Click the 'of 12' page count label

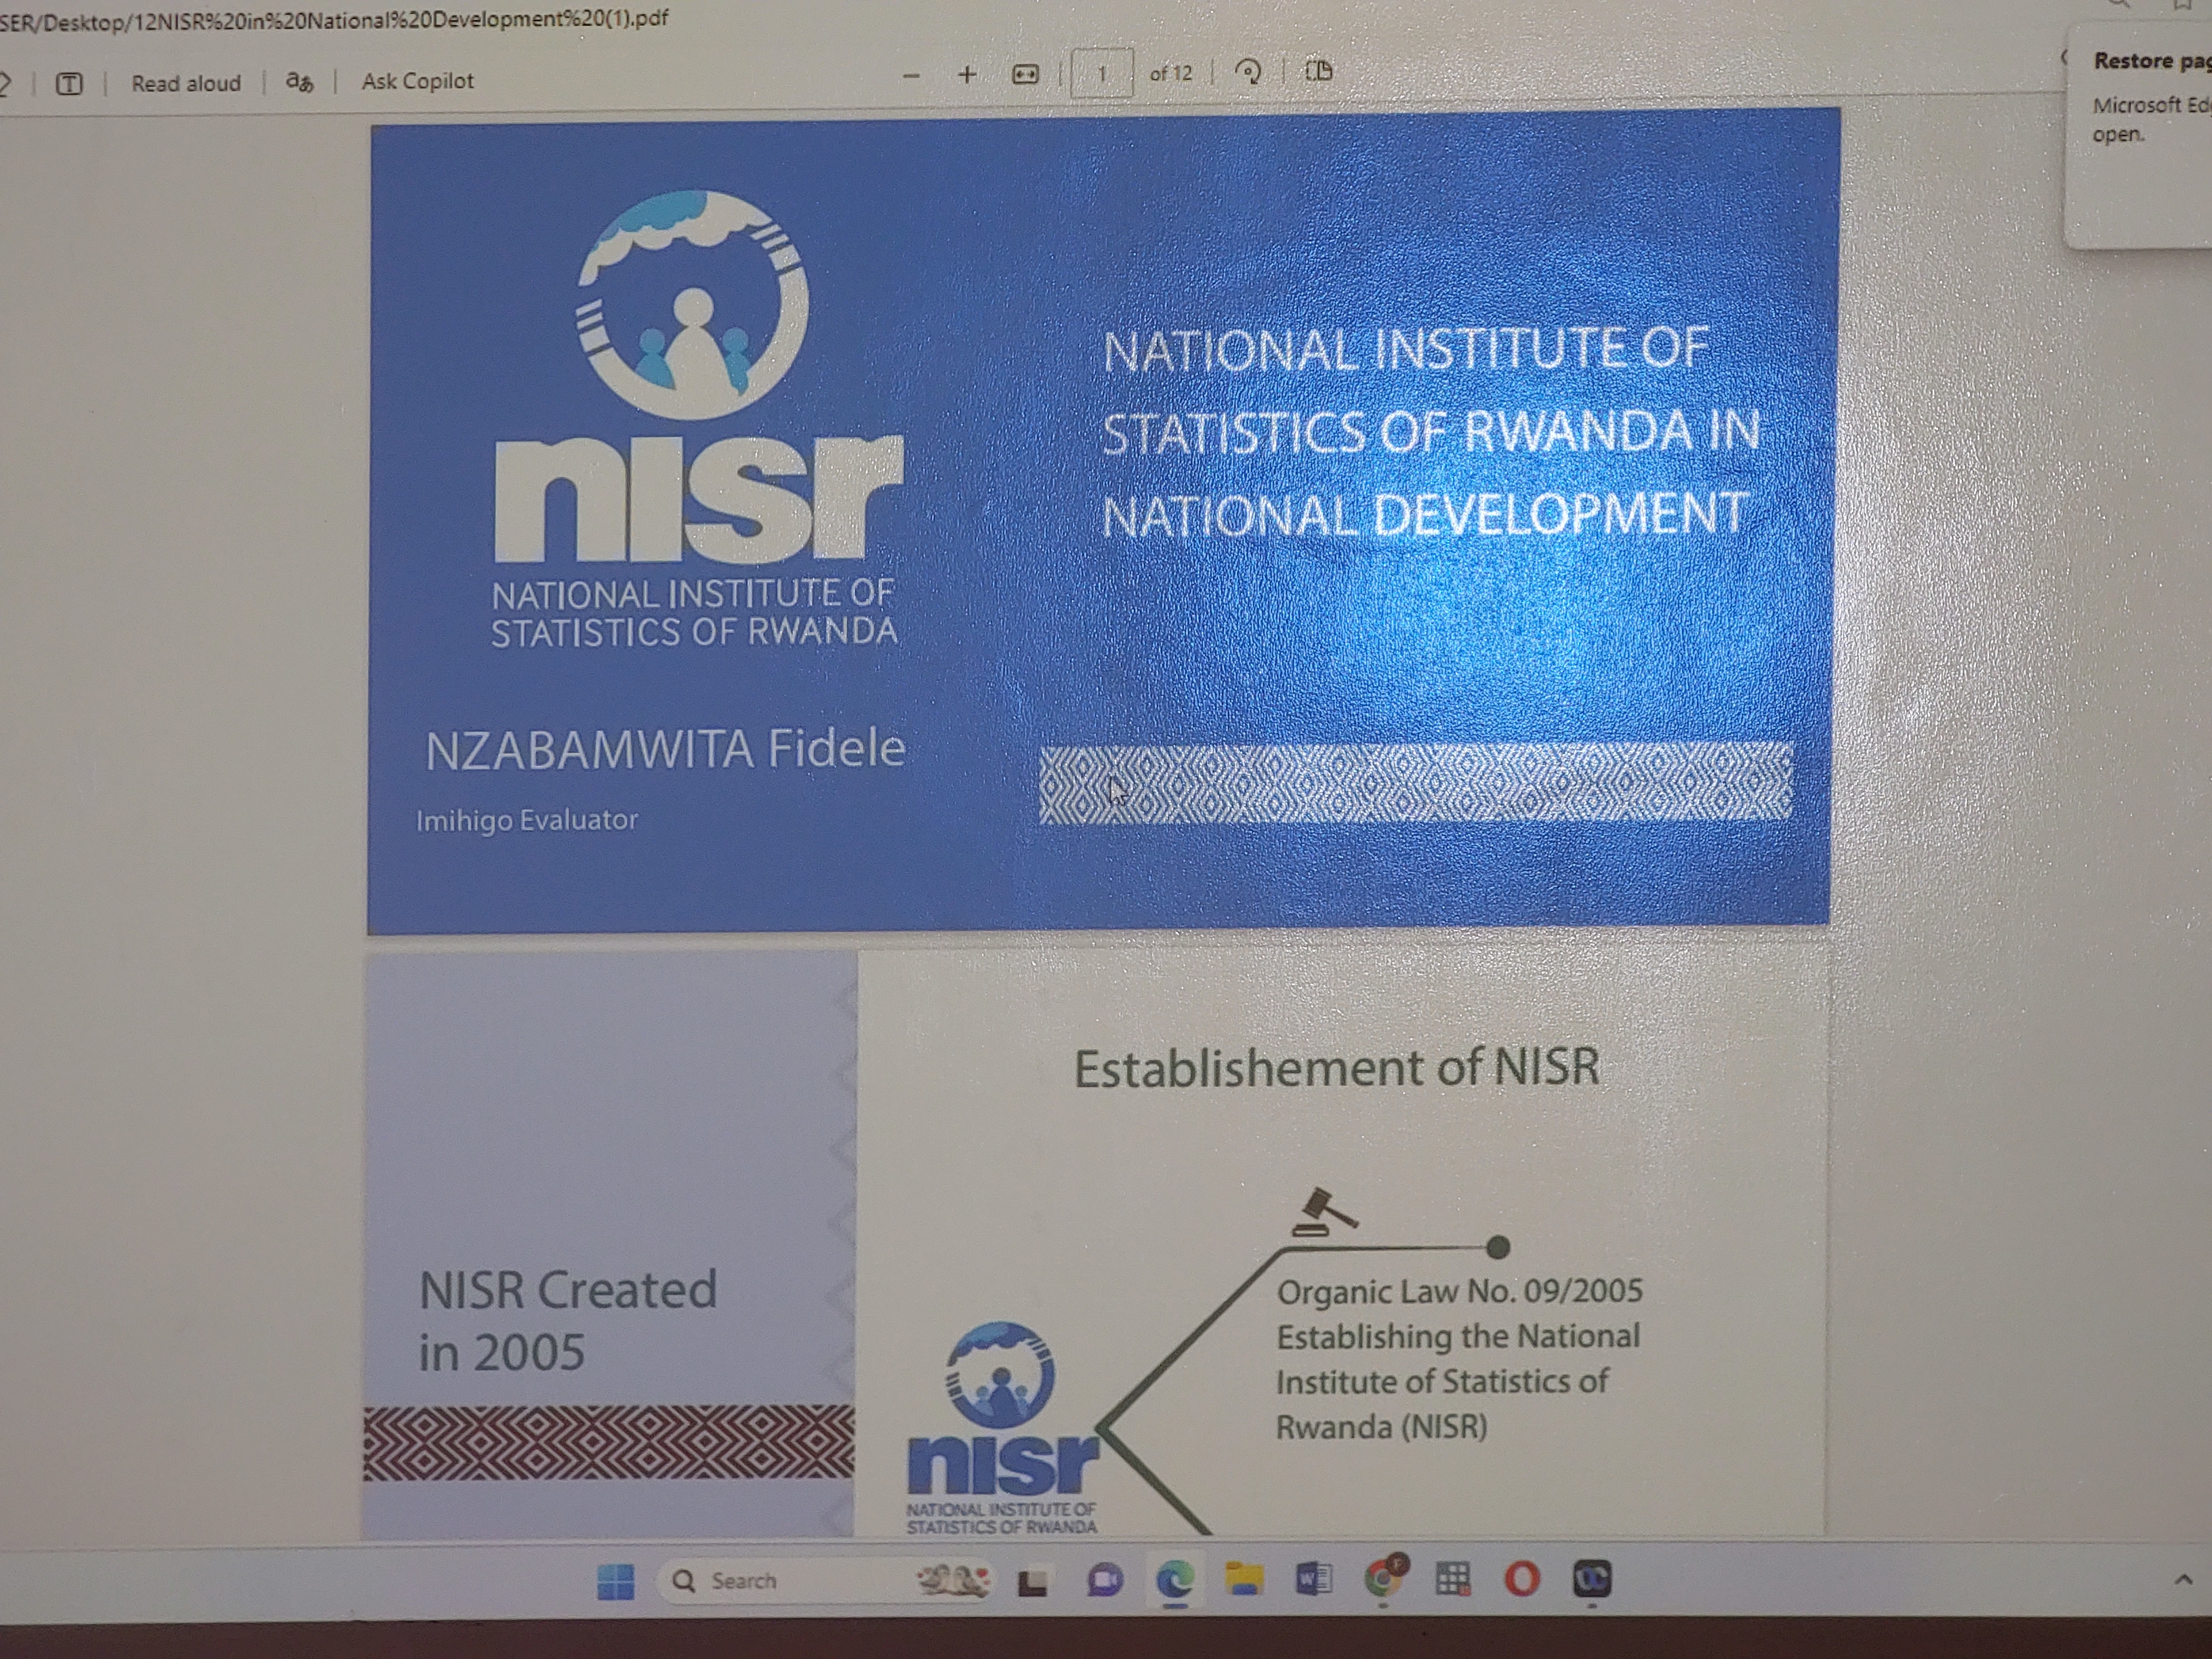click(1171, 74)
